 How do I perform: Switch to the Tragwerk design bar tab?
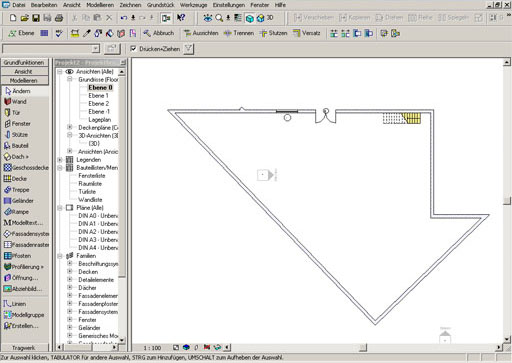coord(24,348)
